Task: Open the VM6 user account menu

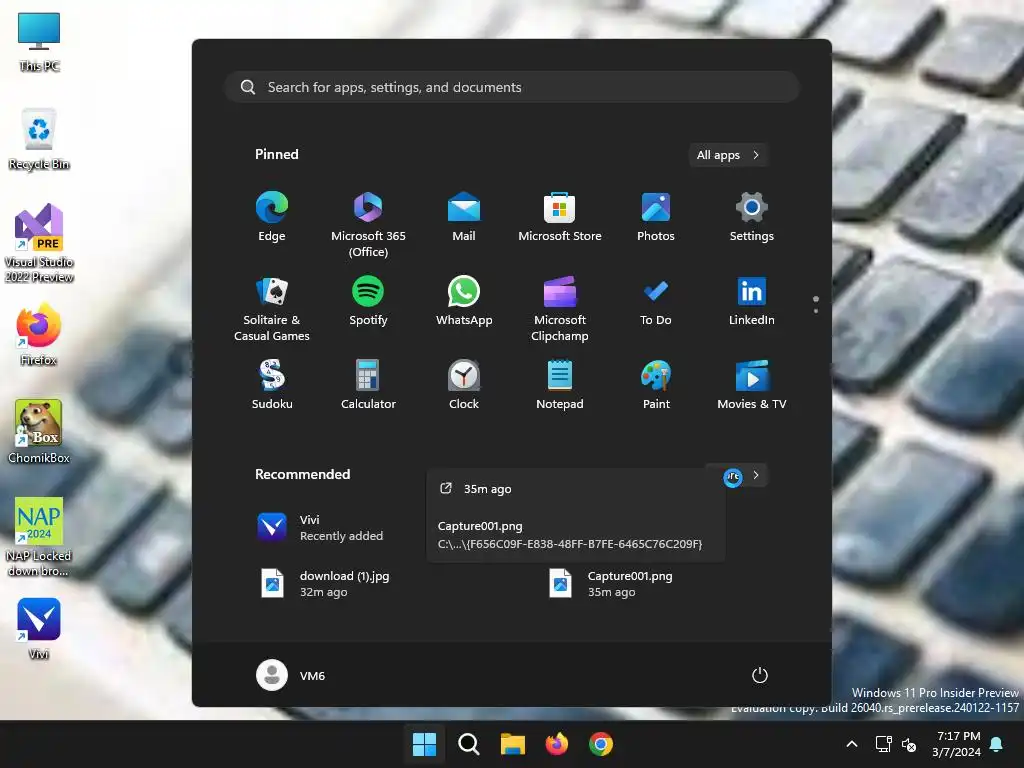Action: (291, 675)
